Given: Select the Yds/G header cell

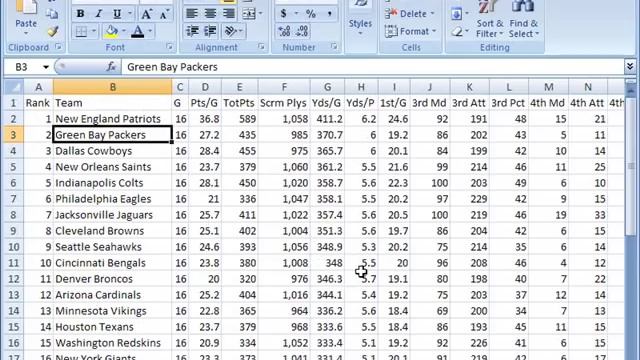Looking at the screenshot, I should coord(327,103).
